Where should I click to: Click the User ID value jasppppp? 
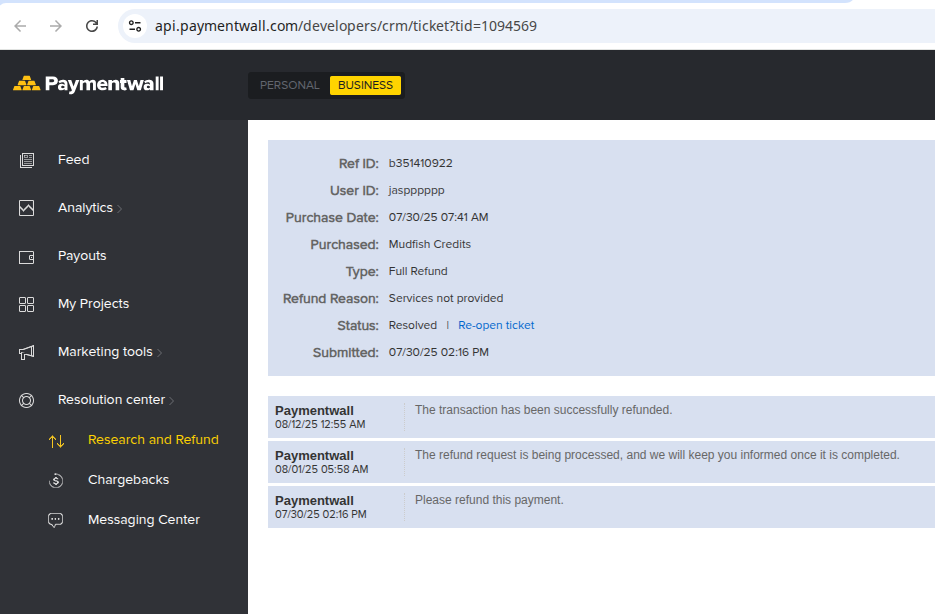[x=416, y=191]
